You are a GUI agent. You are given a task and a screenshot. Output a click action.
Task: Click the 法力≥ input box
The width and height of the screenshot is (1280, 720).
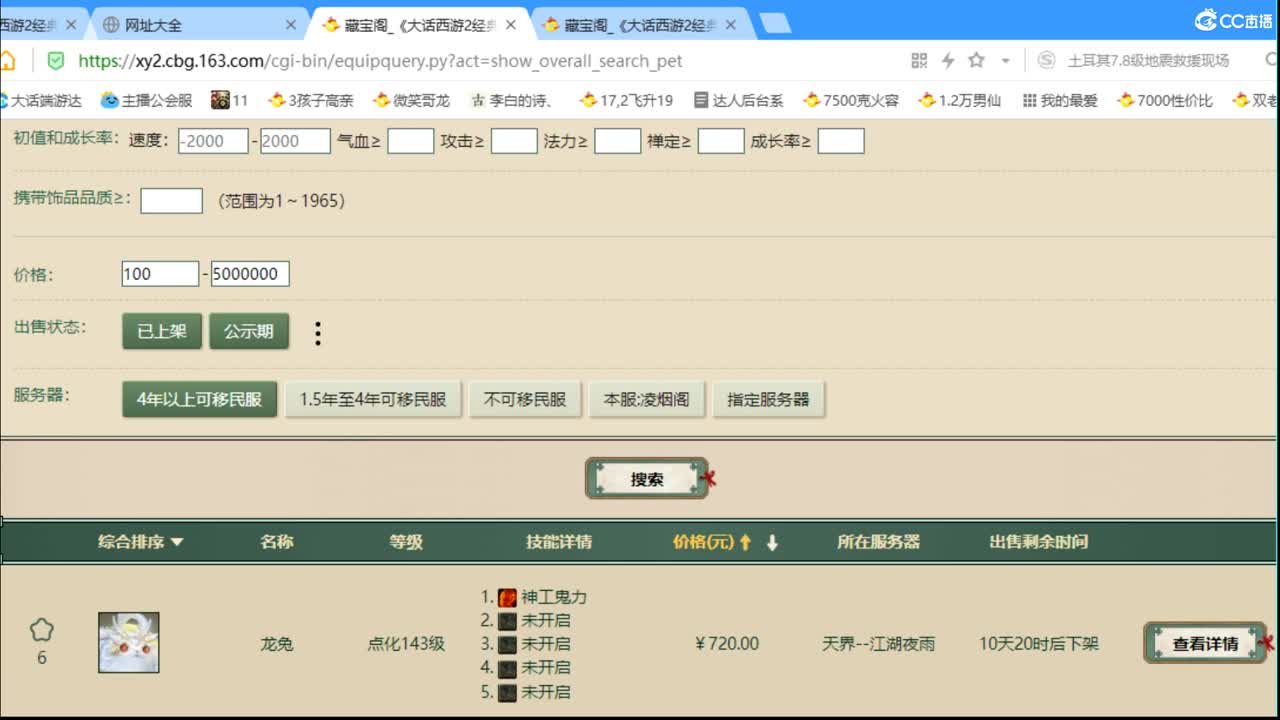[617, 141]
